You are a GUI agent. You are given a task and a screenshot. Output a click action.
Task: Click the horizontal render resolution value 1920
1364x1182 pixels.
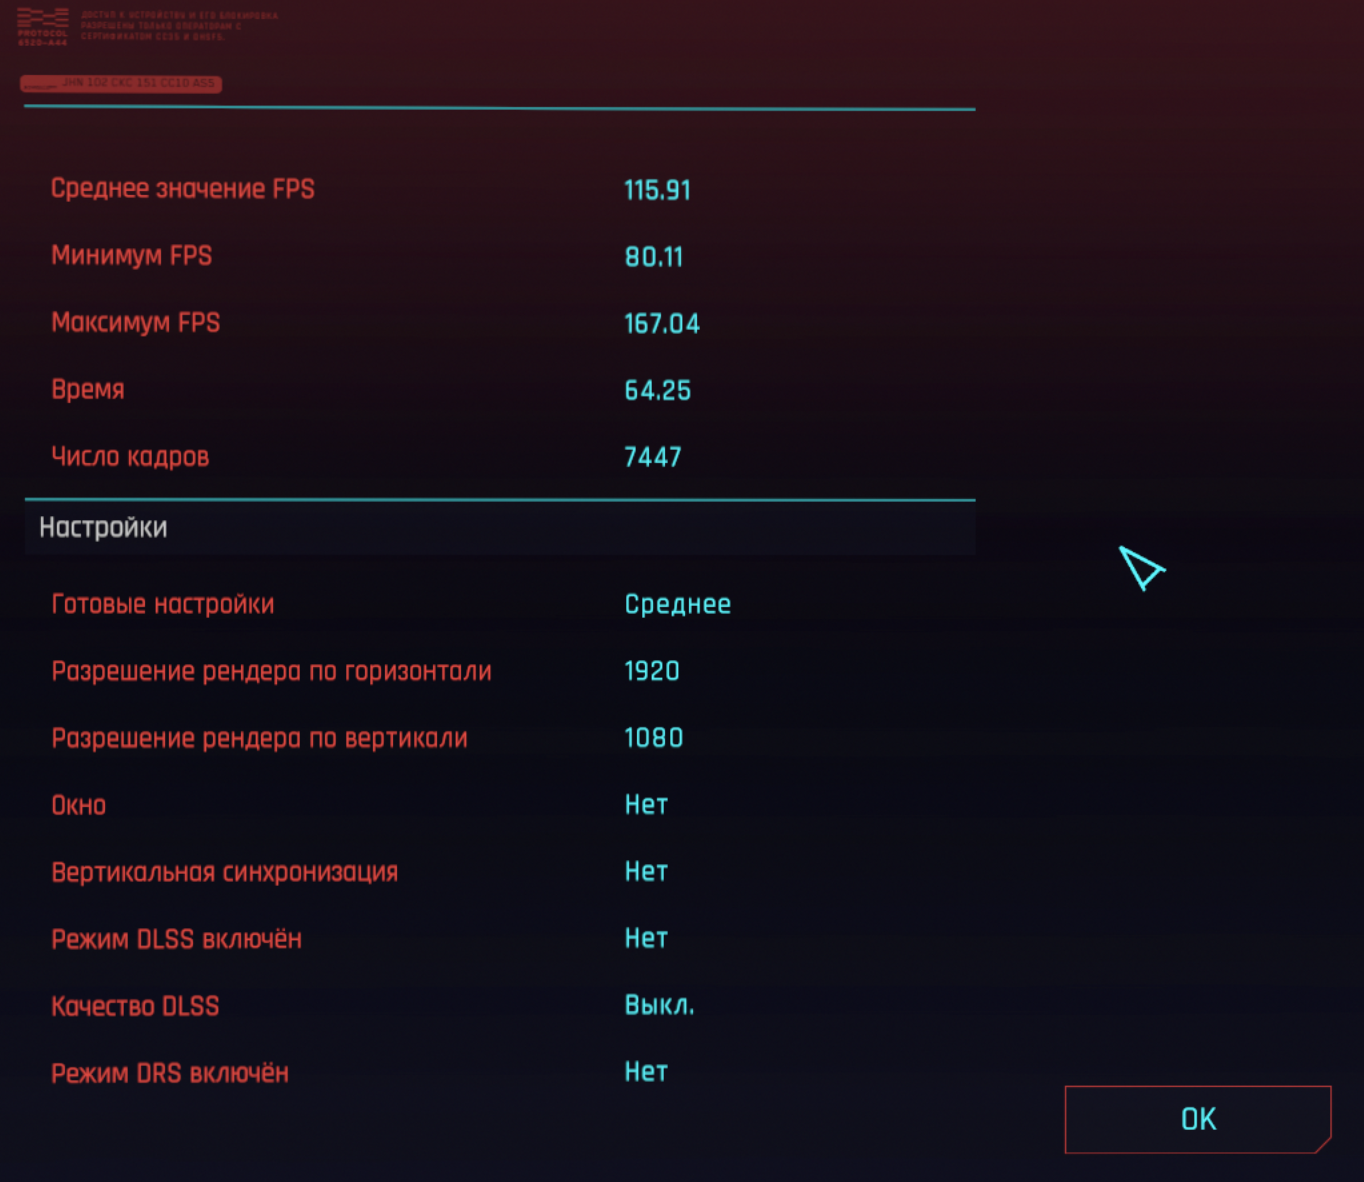pyautogui.click(x=652, y=671)
